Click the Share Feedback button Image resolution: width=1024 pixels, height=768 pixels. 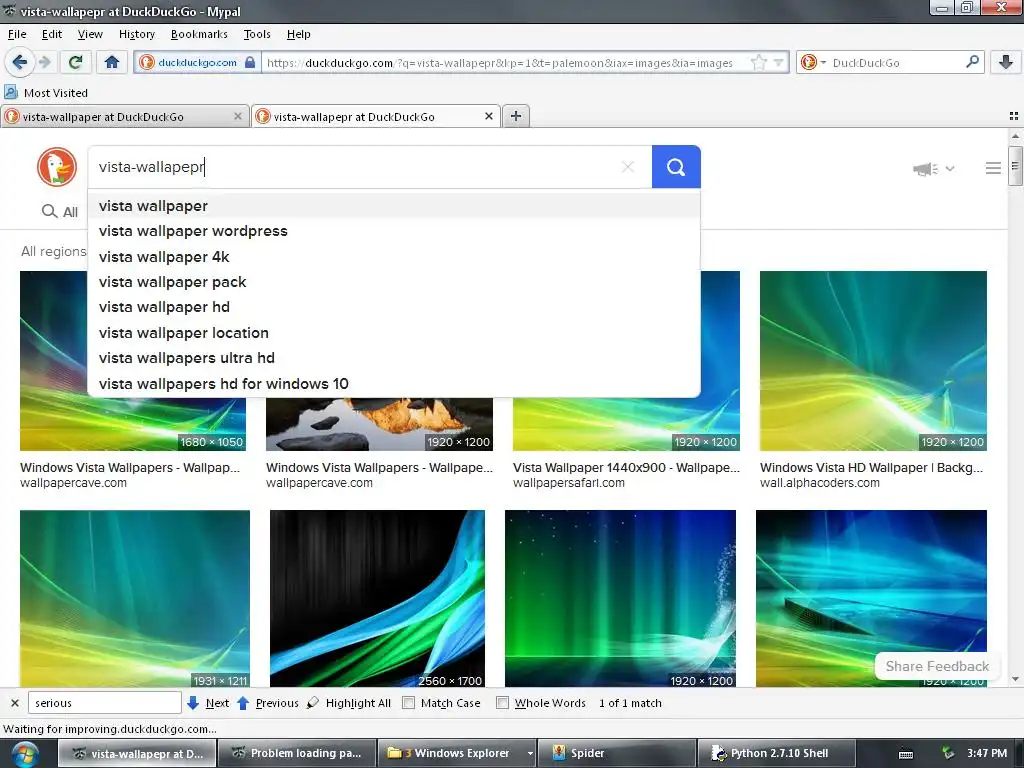pyautogui.click(x=937, y=666)
